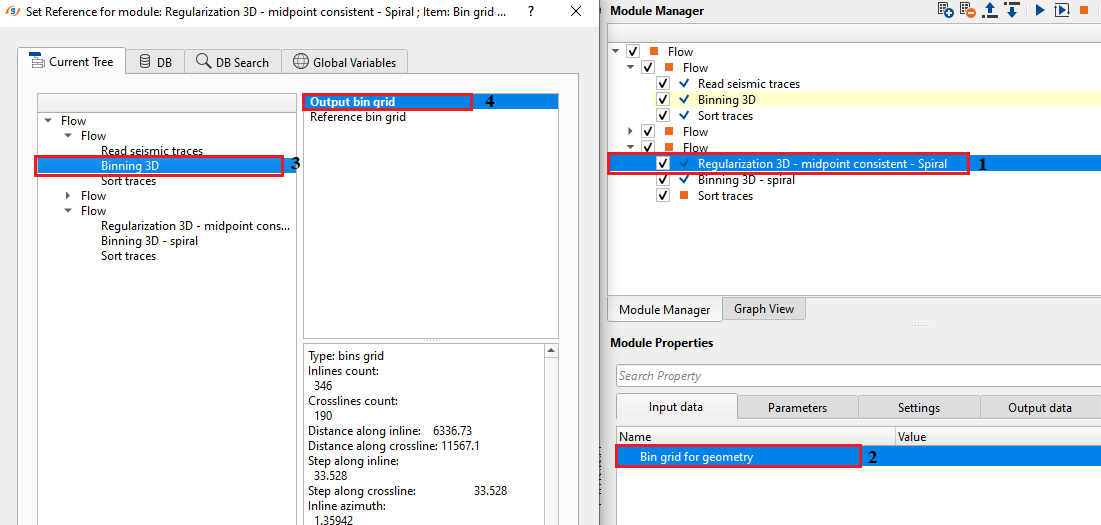Screen dimensions: 1101x525
Task: Select Reference bin grid in the dialog list
Action: pyautogui.click(x=358, y=117)
